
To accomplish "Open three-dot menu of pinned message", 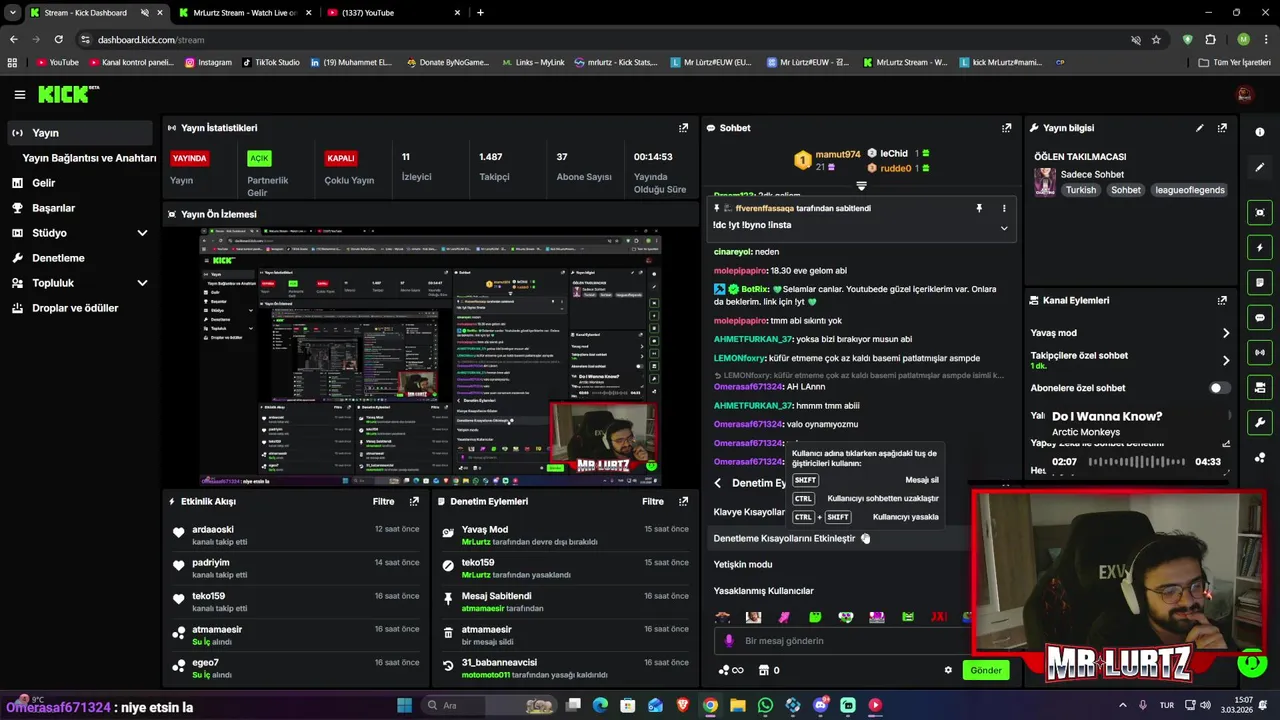I will pos(1004,208).
